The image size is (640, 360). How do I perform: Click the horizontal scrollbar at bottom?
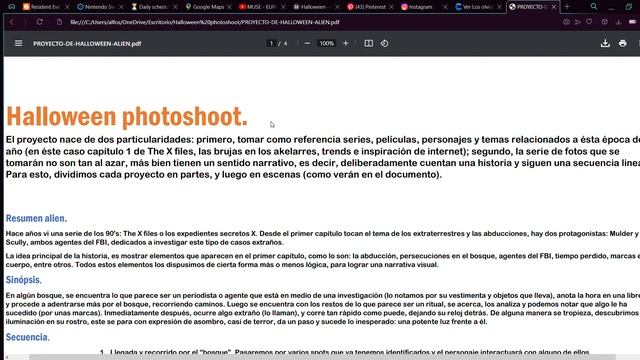322,358
